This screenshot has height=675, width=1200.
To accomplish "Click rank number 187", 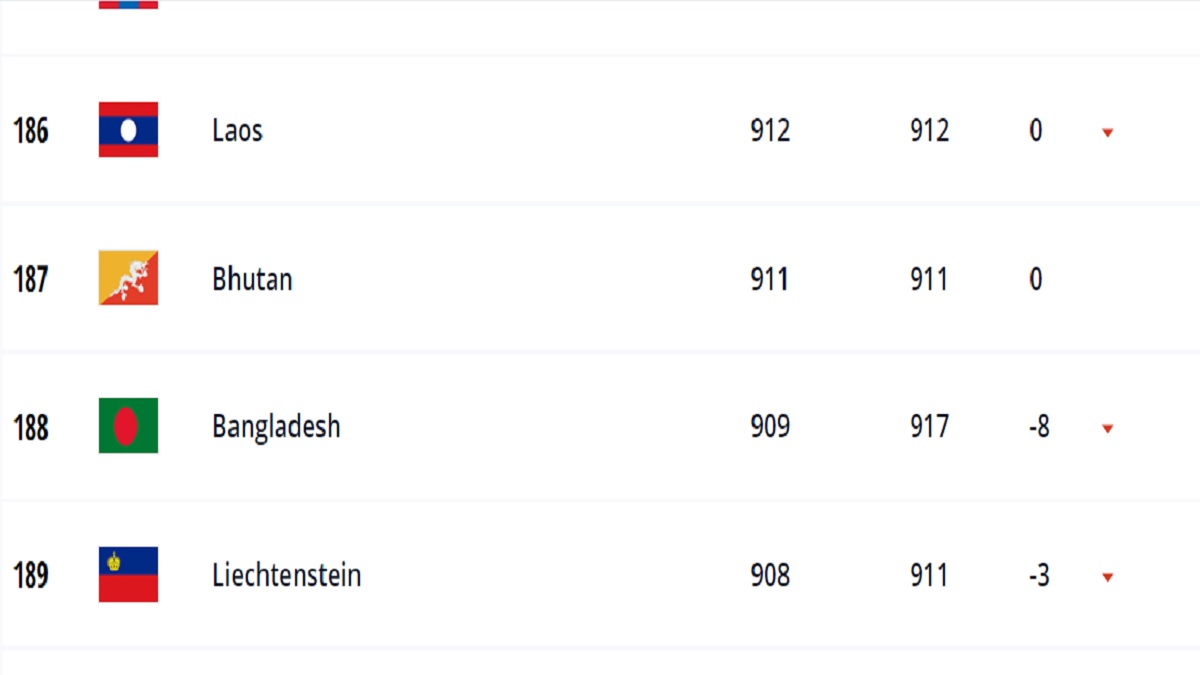I will (x=31, y=278).
